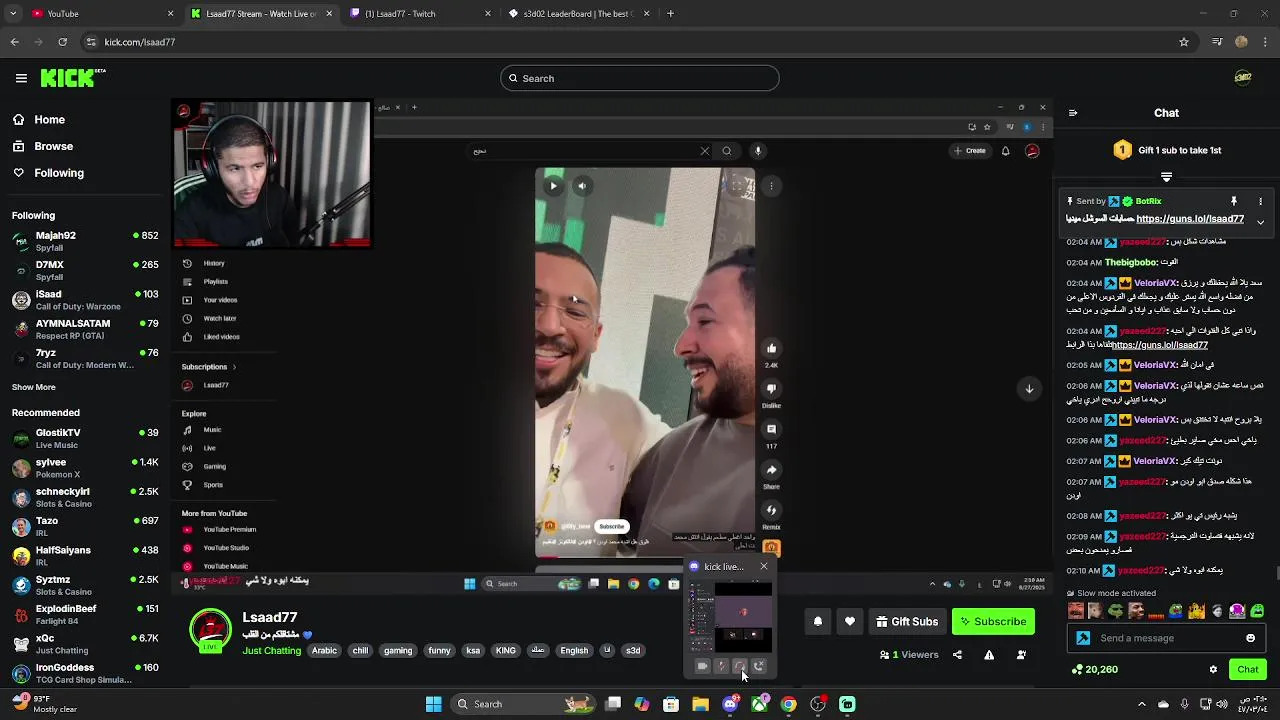Open the Lsaad77 channel avatar
Viewport: 1280px width, 720px height.
(x=210, y=630)
